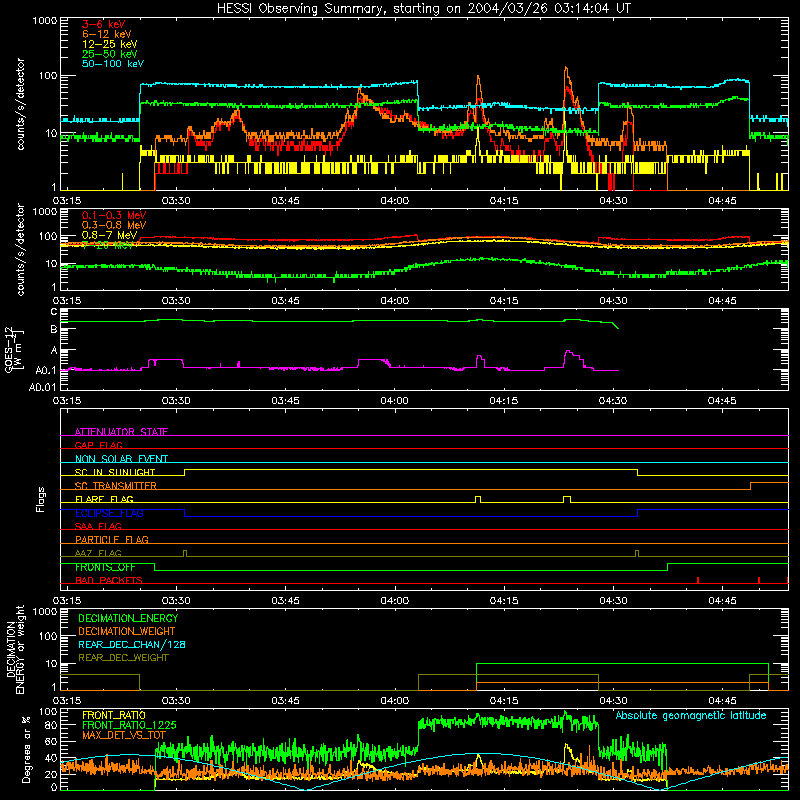Select the Degrees or % axis title

(26, 749)
